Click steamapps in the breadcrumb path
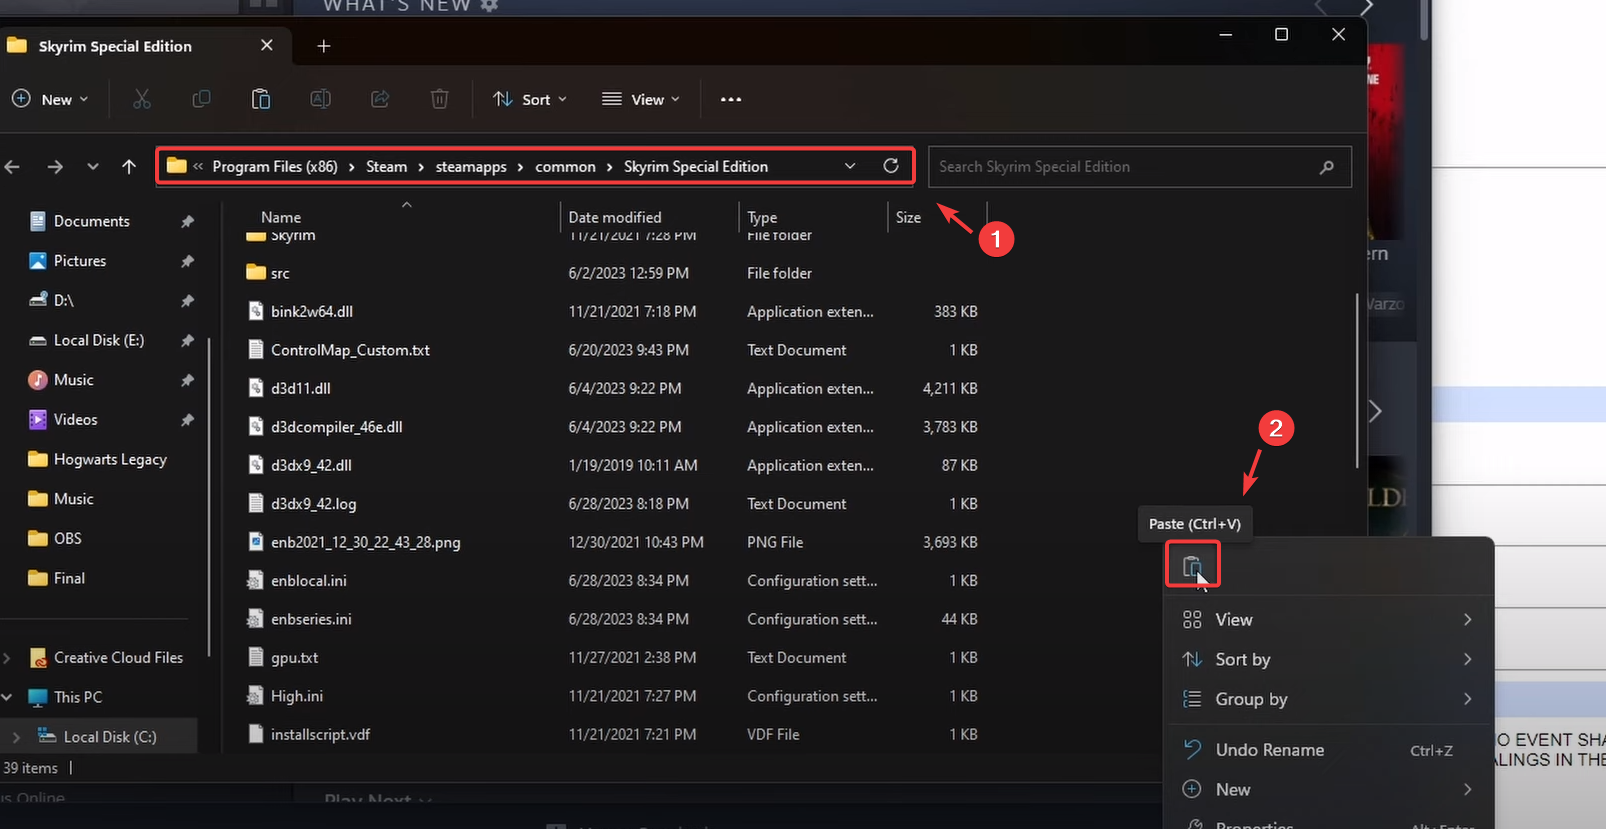This screenshot has height=829, width=1606. [471, 167]
